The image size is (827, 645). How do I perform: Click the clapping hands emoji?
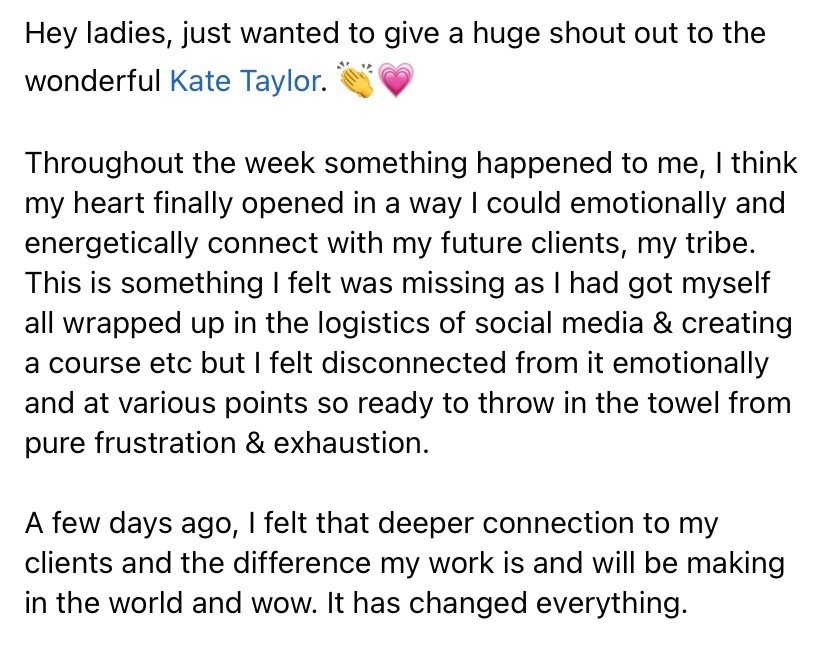coord(356,80)
